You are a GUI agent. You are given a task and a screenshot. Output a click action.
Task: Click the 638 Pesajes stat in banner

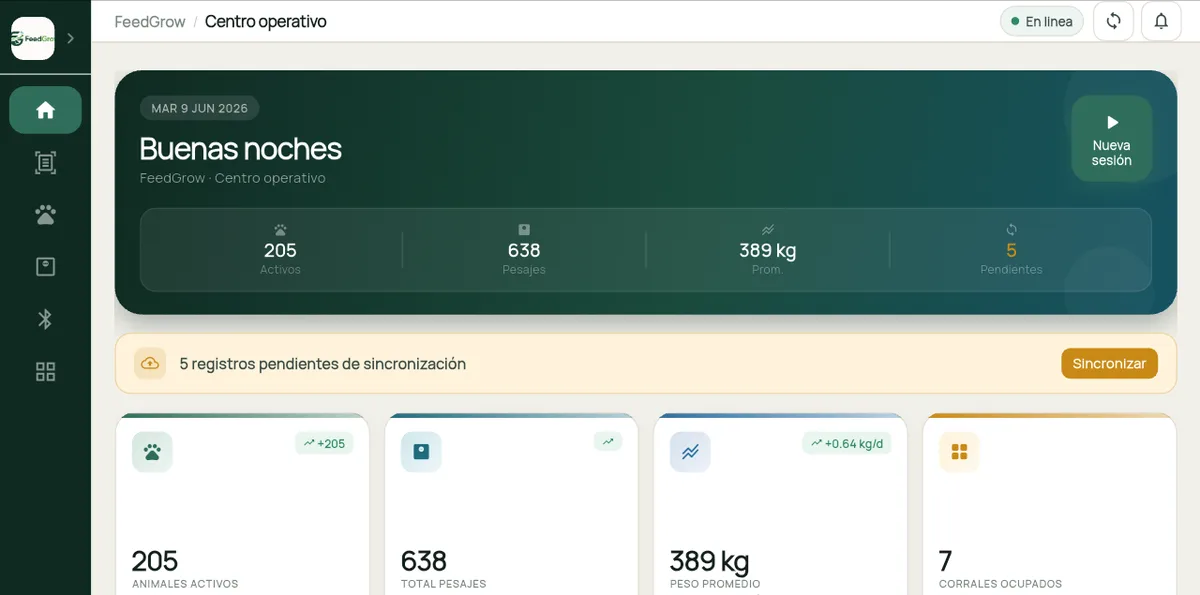(524, 250)
